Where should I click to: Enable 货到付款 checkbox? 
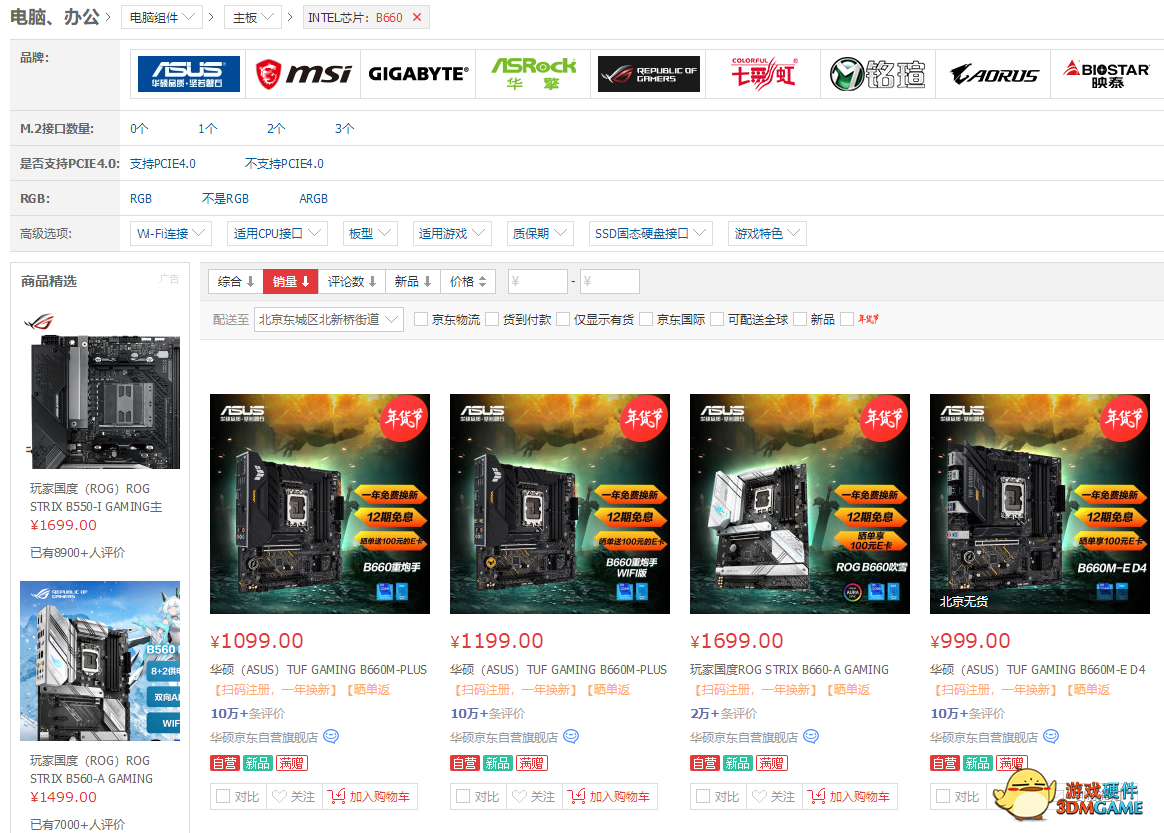(x=492, y=319)
